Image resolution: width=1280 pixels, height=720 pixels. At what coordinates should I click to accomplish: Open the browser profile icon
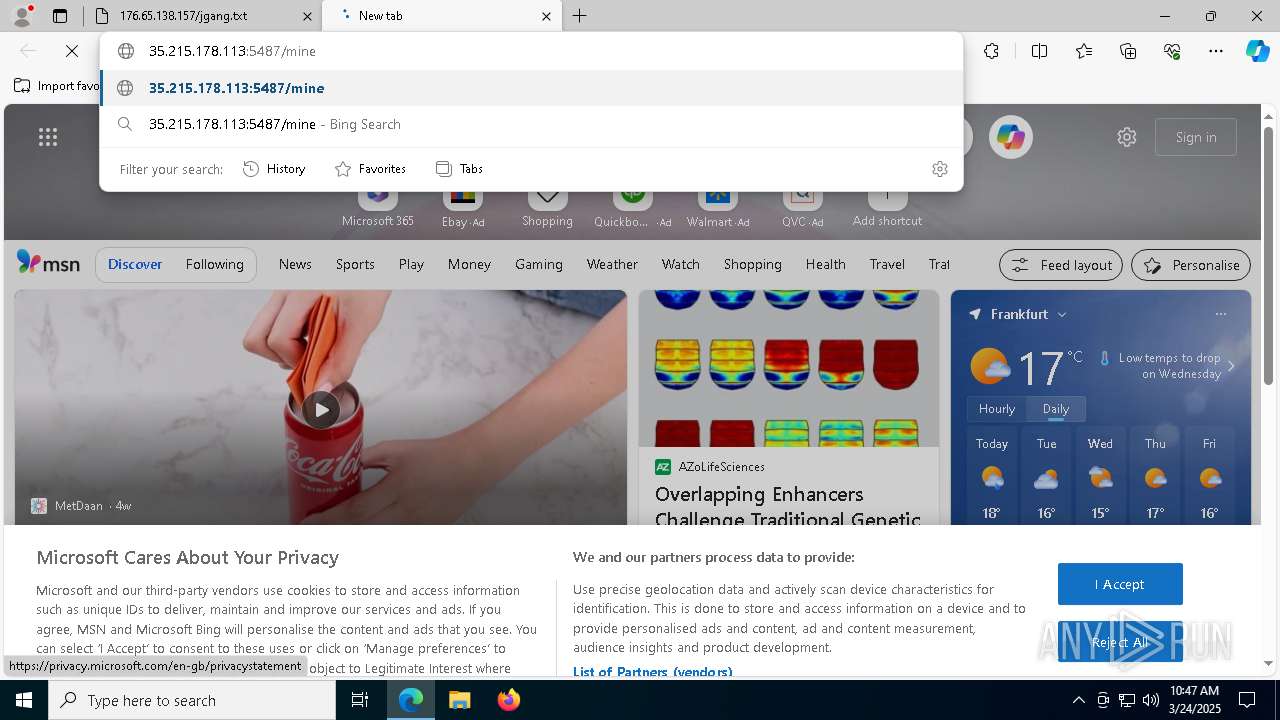click(x=21, y=16)
